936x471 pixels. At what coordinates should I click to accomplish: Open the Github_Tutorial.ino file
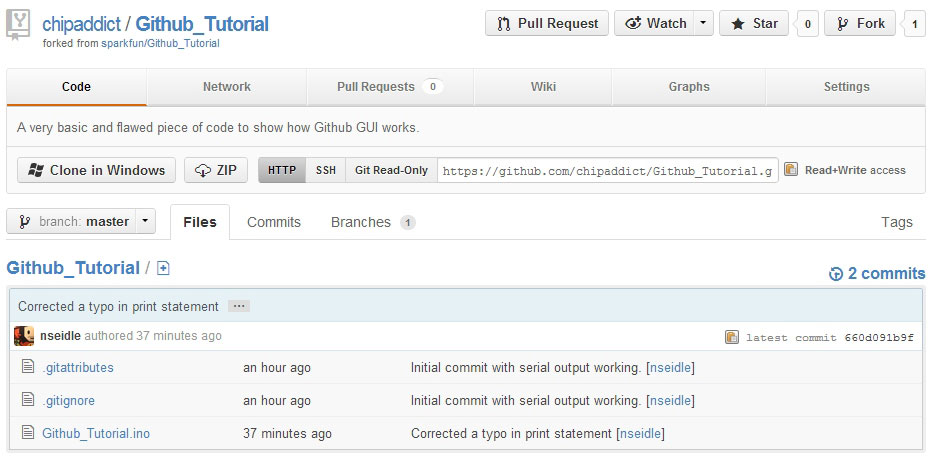96,433
